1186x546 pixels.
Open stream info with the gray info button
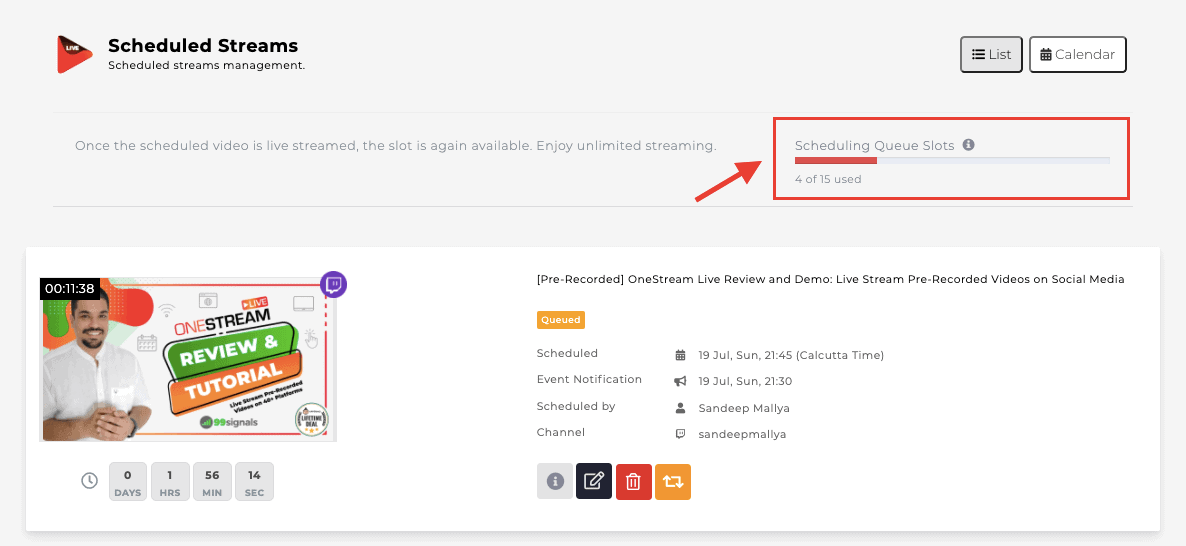[555, 481]
